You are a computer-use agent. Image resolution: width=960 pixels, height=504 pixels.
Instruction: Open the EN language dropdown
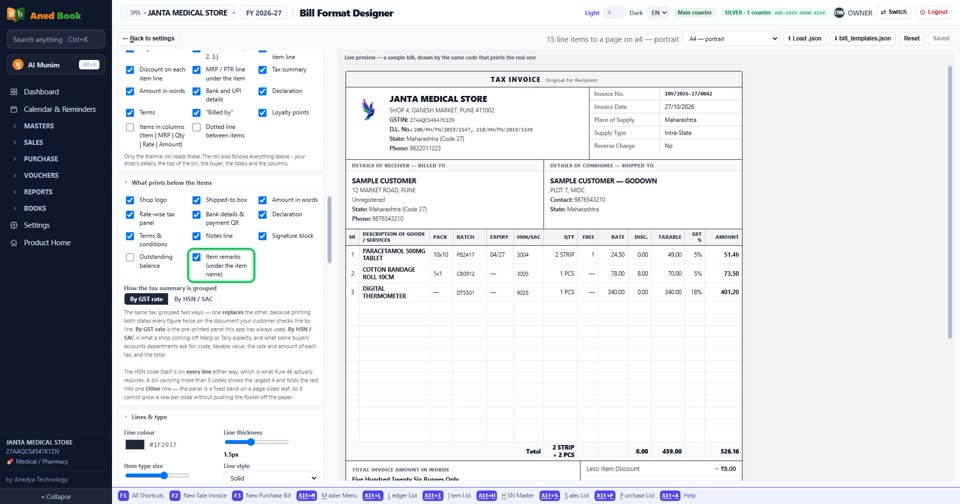pyautogui.click(x=658, y=12)
